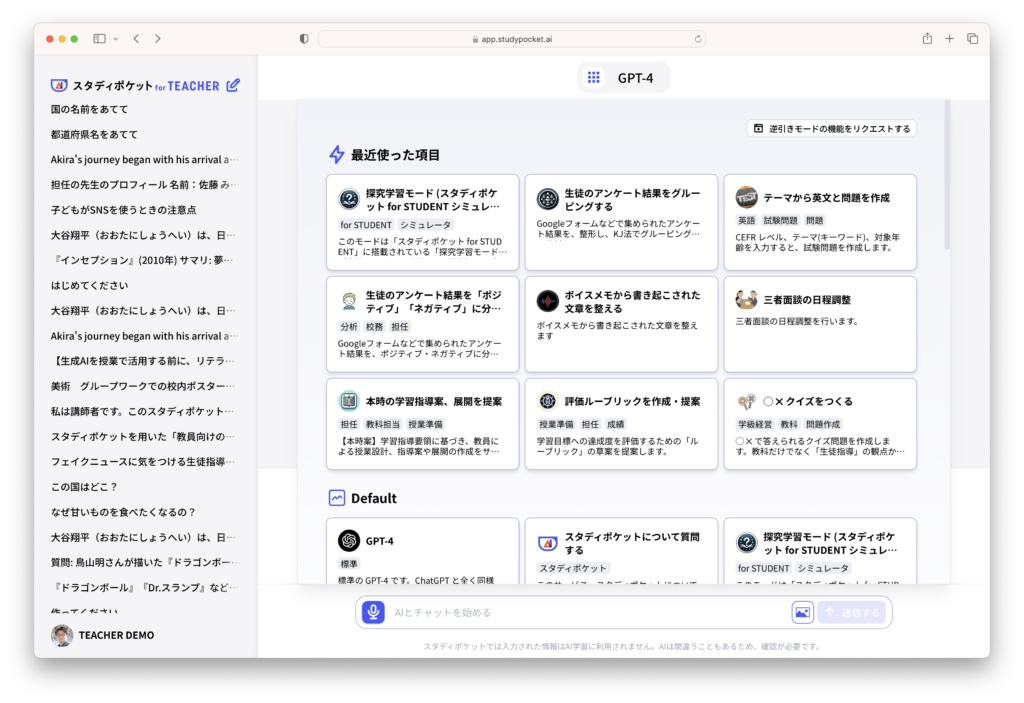
Task: Click the Safari sidebar toggle icon
Action: point(99,39)
